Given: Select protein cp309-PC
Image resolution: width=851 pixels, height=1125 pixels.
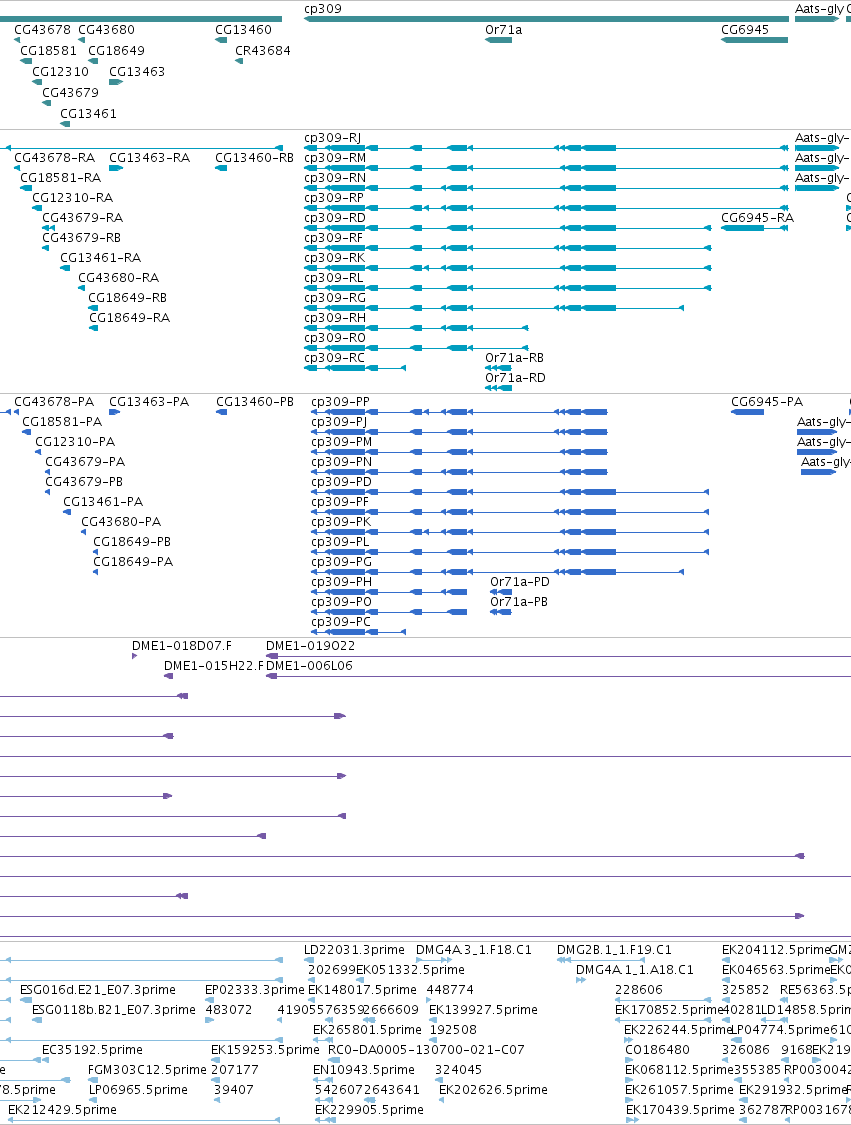Looking at the screenshot, I should pyautogui.click(x=342, y=622).
